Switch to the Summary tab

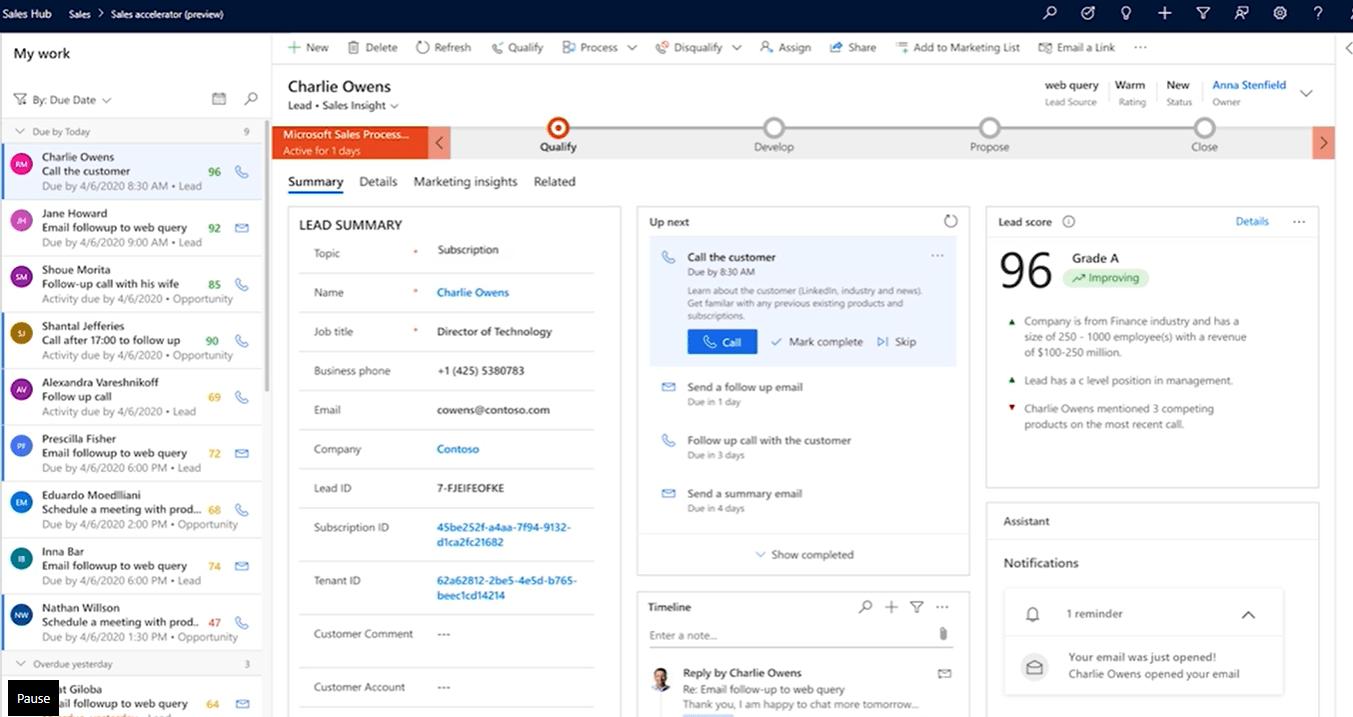(x=316, y=182)
